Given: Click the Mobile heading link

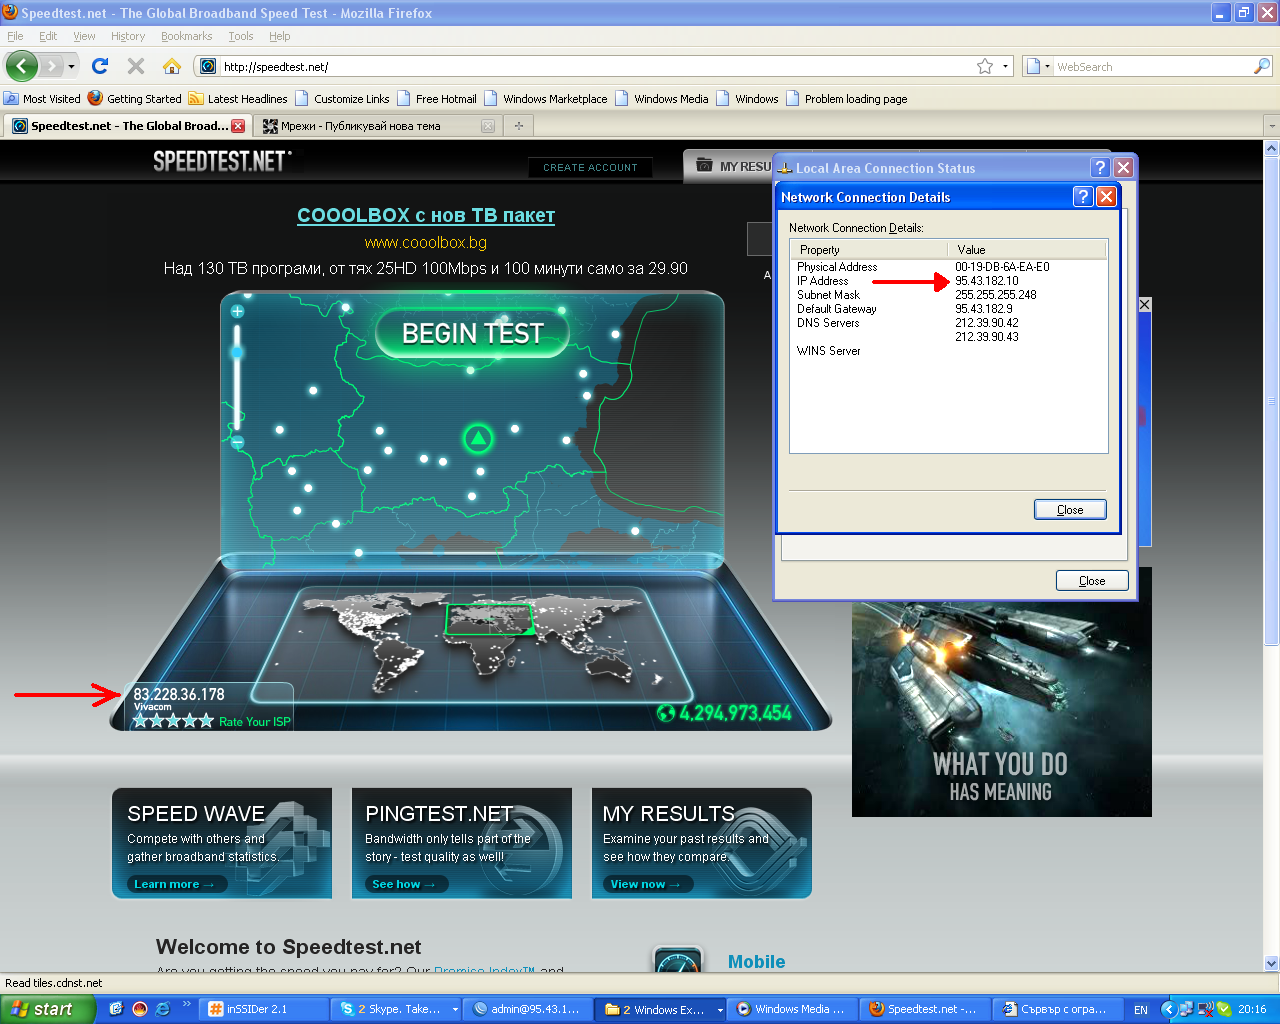Looking at the screenshot, I should 756,962.
